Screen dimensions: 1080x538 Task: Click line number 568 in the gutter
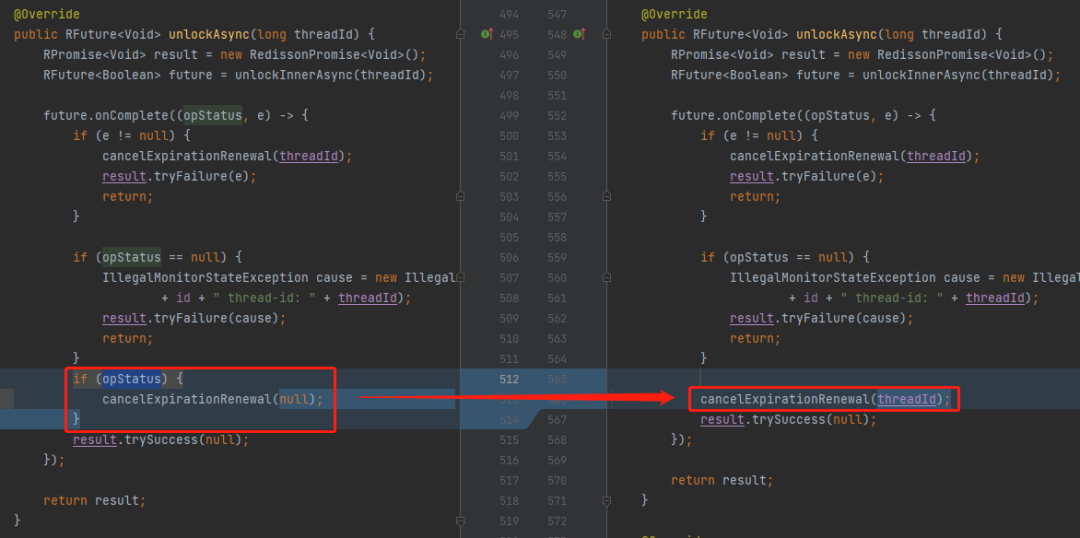(x=557, y=439)
